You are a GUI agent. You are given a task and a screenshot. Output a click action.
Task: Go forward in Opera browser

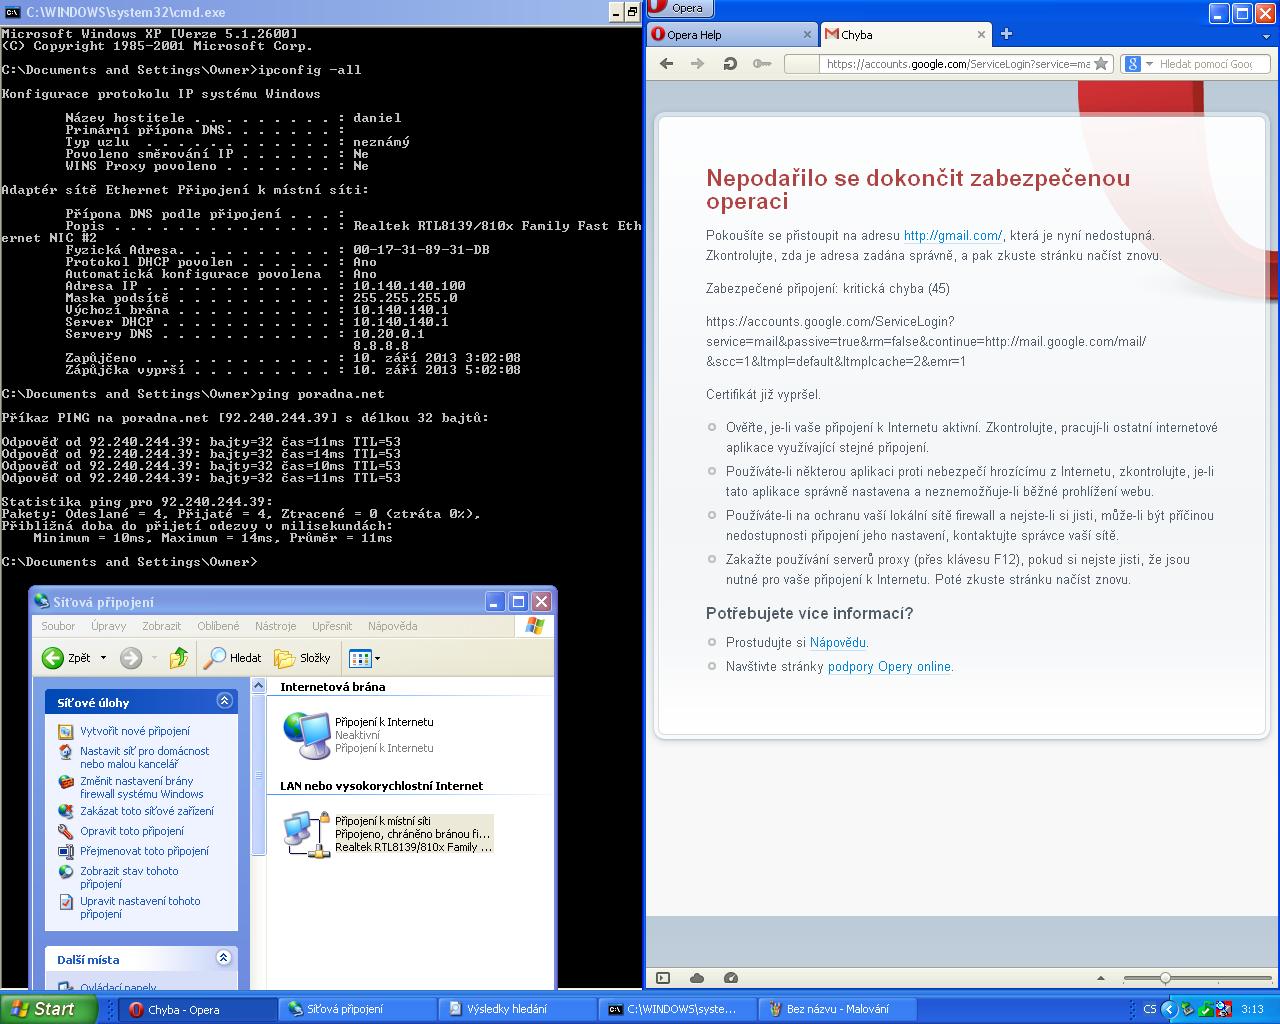[698, 63]
